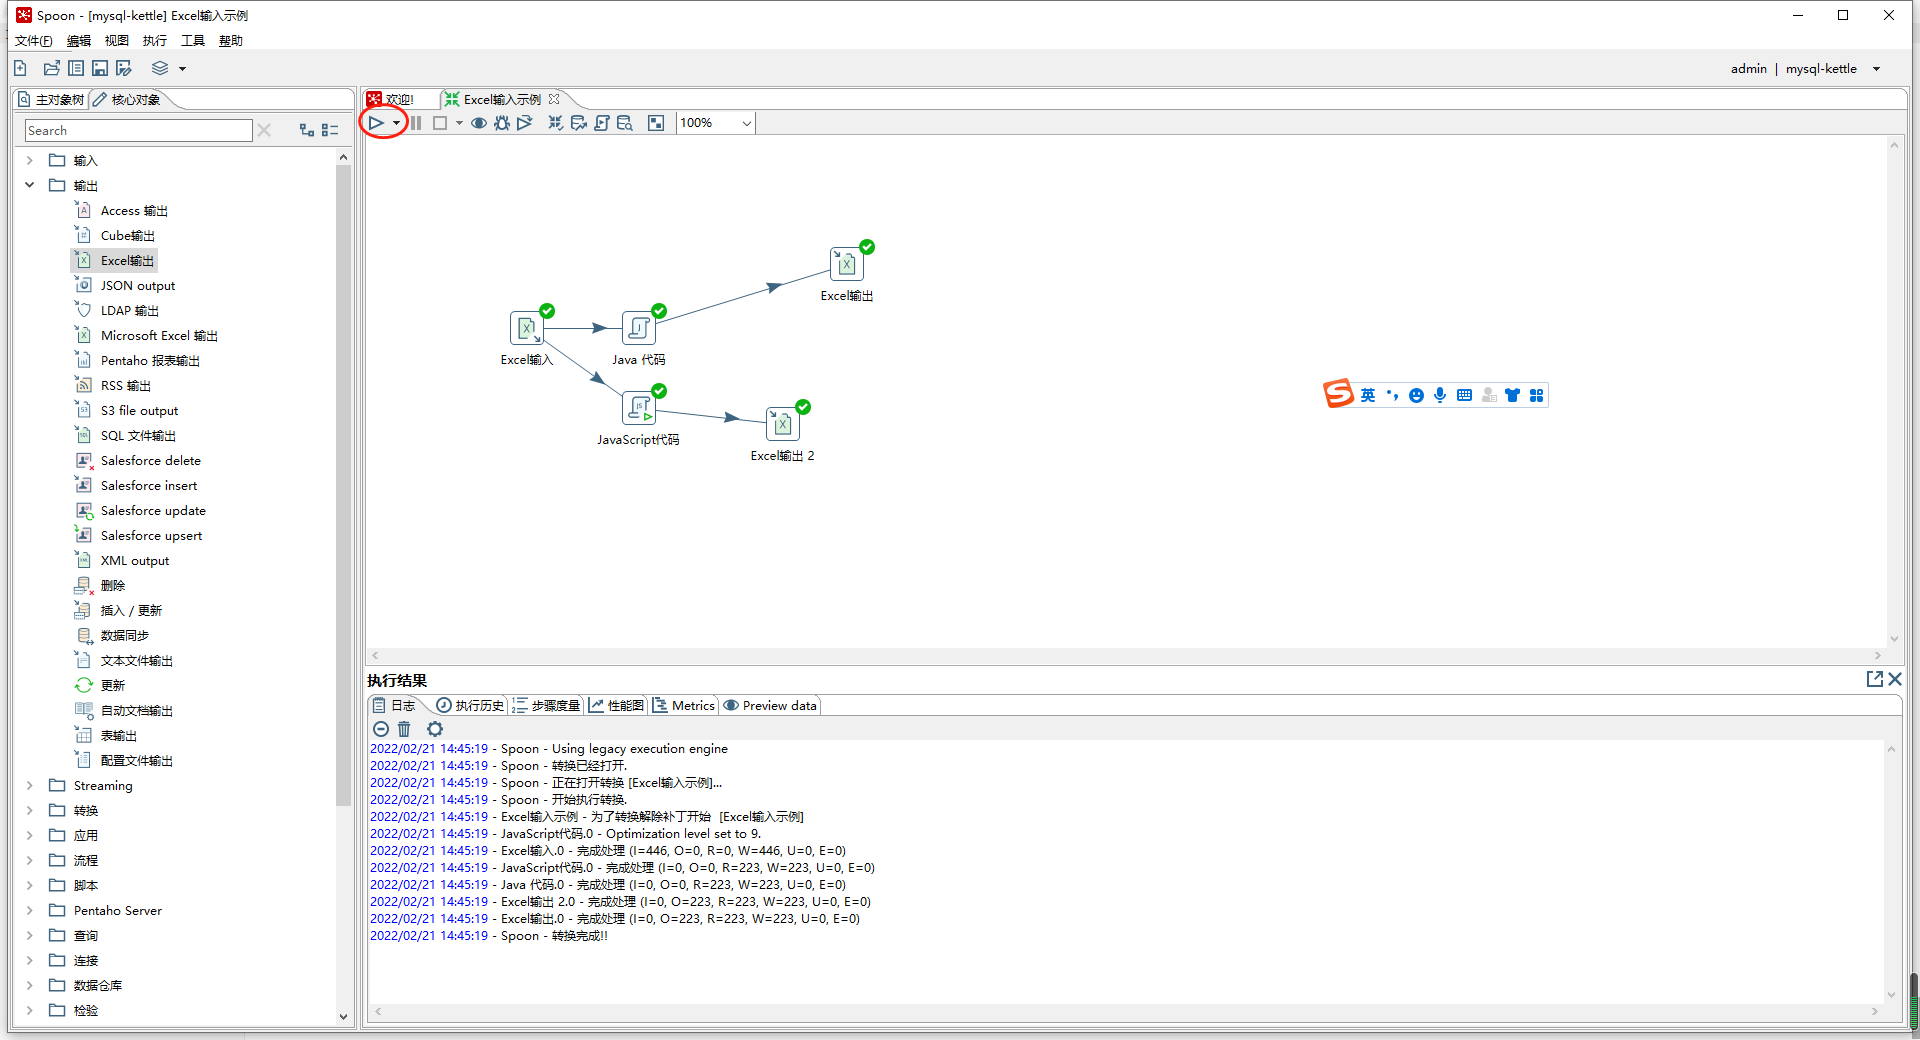The image size is (1920, 1040).
Task: Select the Excel输出 2 step on the canvas
Action: (x=782, y=424)
